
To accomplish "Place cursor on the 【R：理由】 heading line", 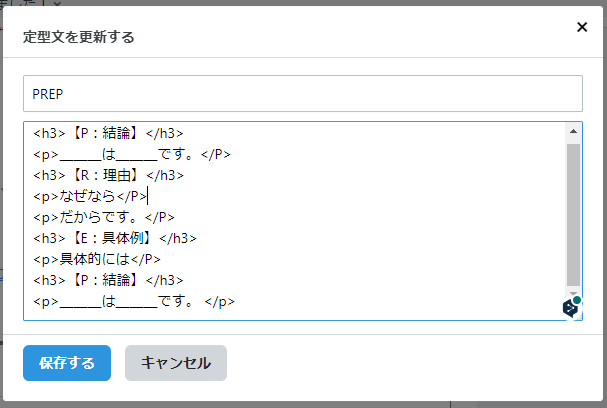I will pyautogui.click(x=108, y=175).
